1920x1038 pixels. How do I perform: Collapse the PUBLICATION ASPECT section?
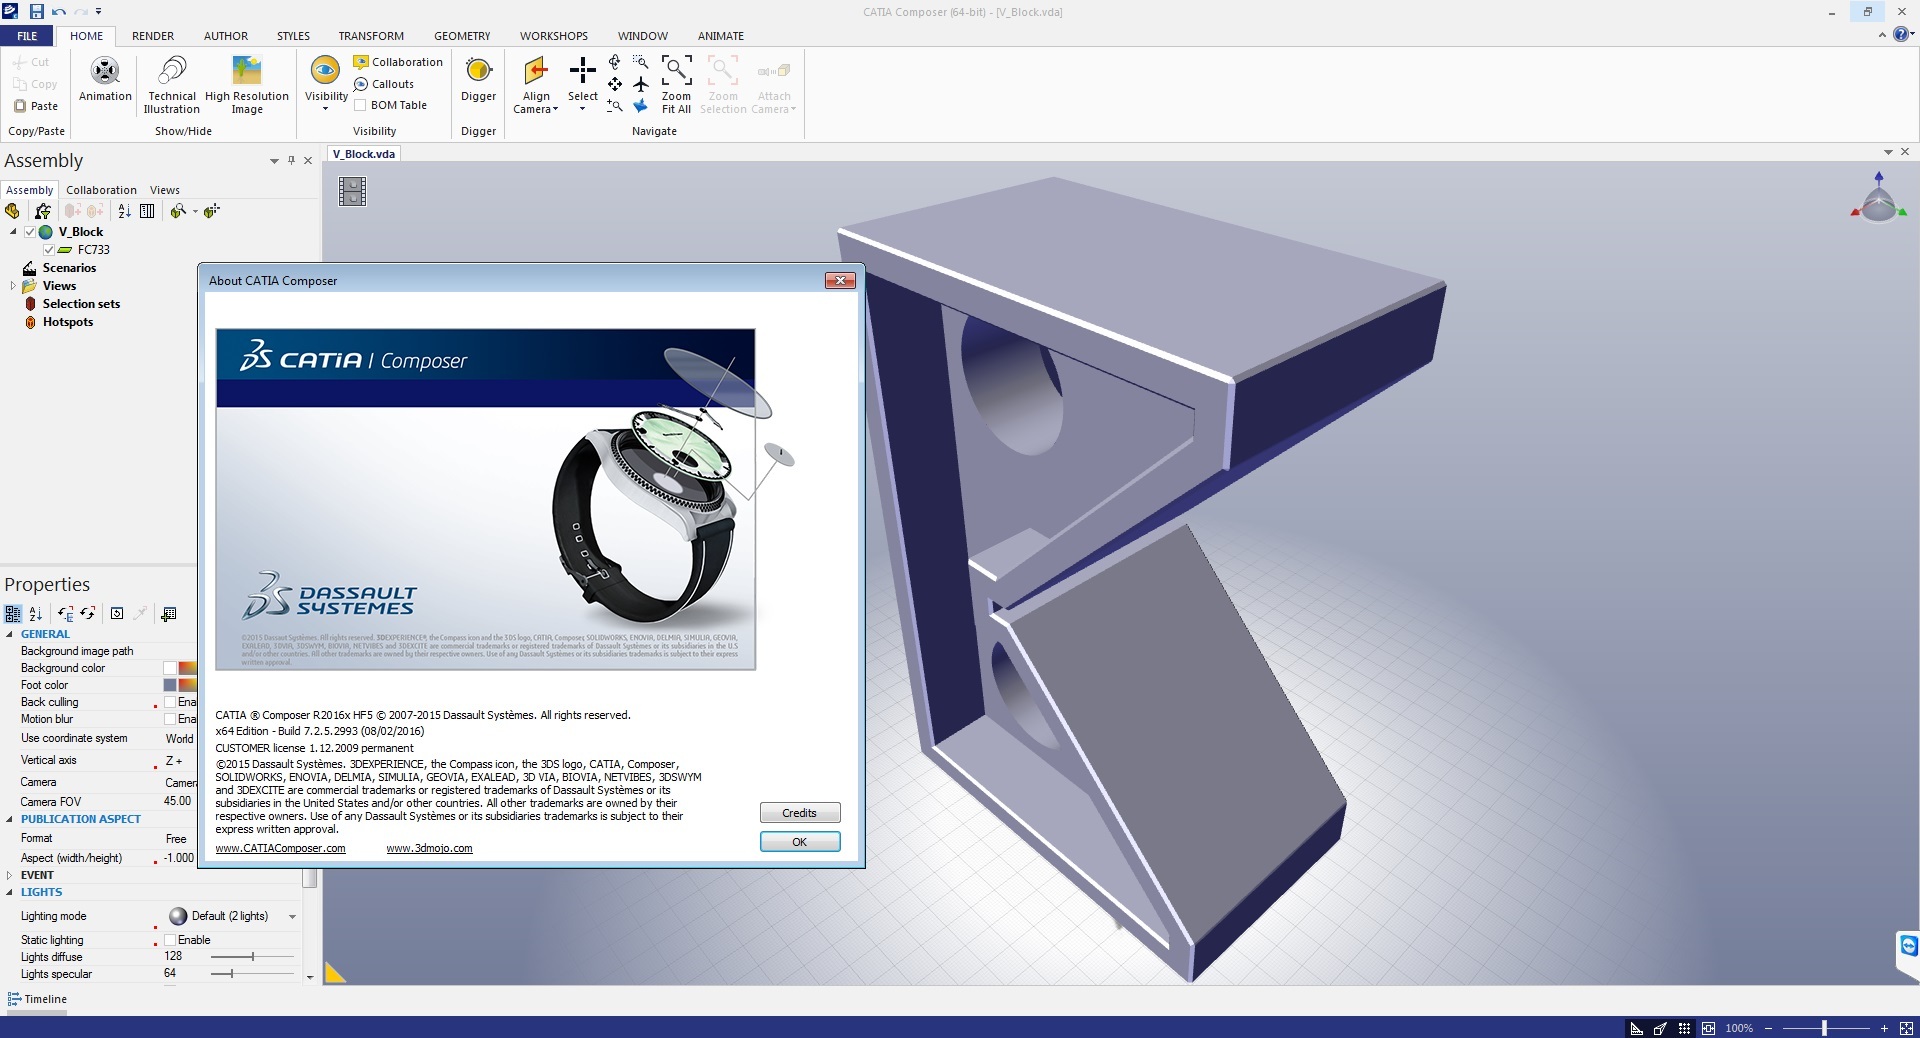[10, 819]
